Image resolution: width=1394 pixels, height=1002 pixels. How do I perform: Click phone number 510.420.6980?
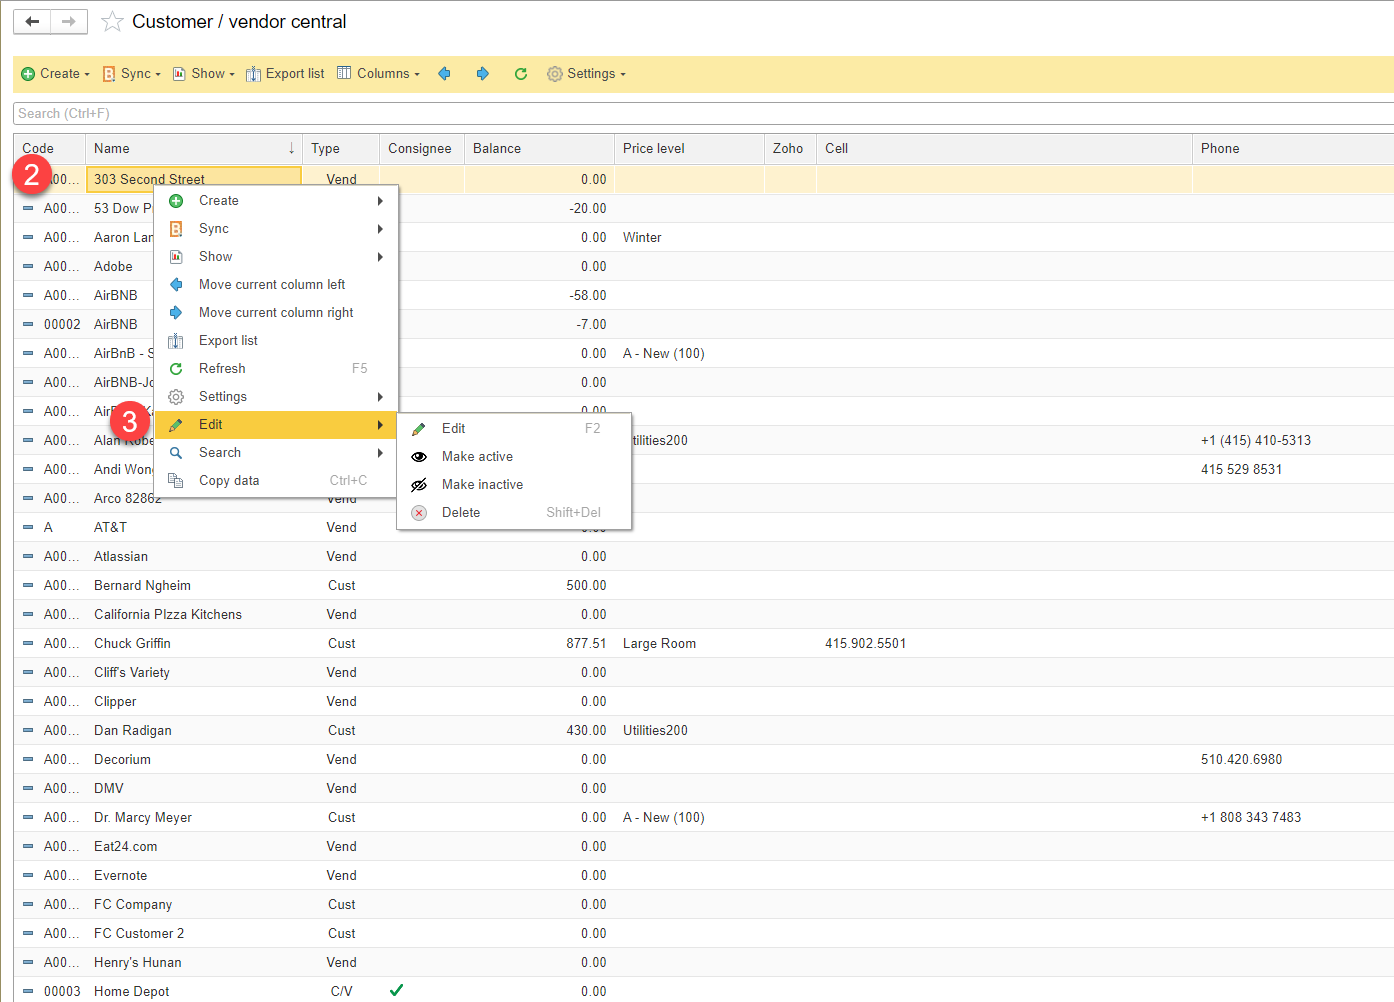point(1241,759)
